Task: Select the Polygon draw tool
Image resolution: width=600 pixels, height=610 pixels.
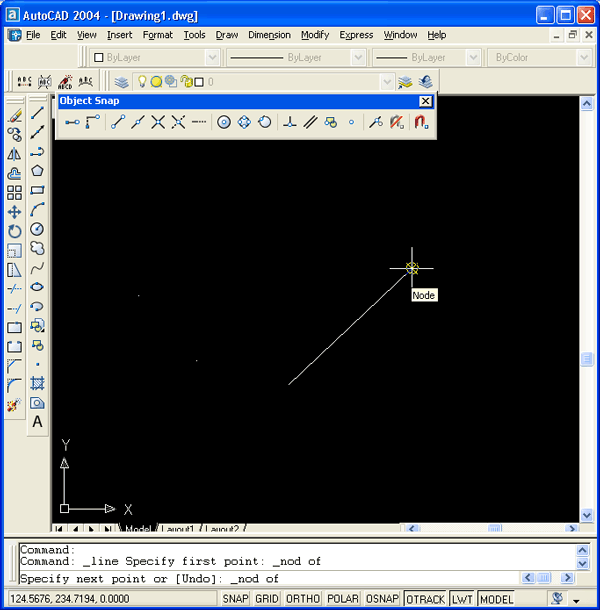Action: (x=37, y=171)
